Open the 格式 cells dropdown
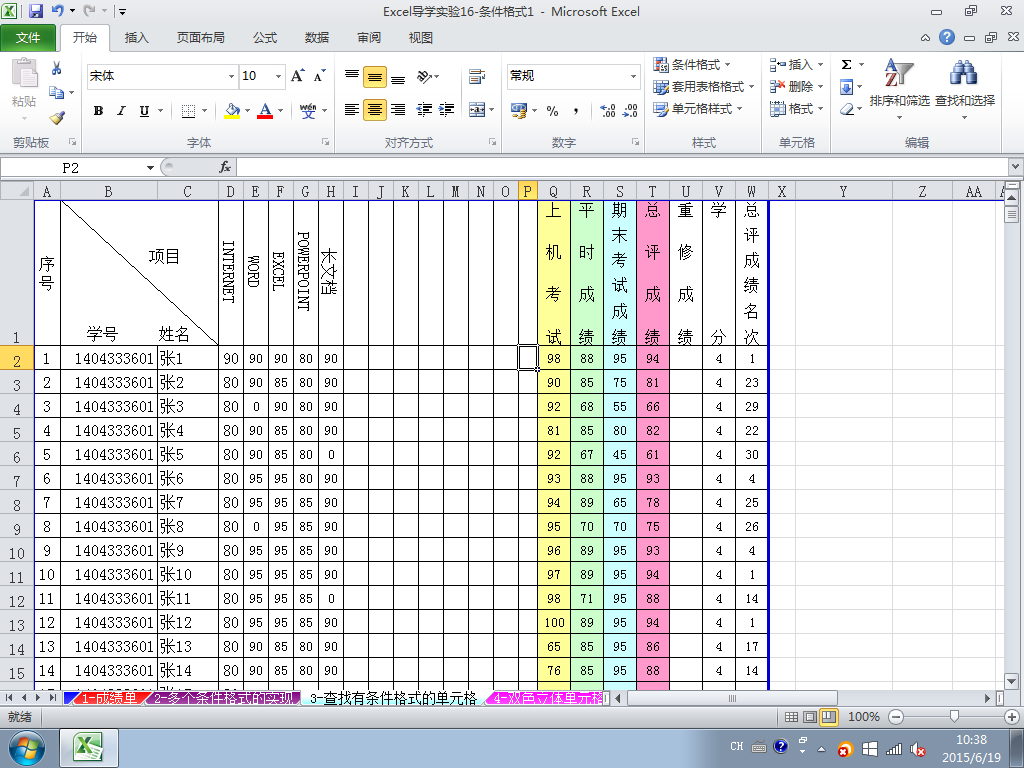 click(797, 108)
